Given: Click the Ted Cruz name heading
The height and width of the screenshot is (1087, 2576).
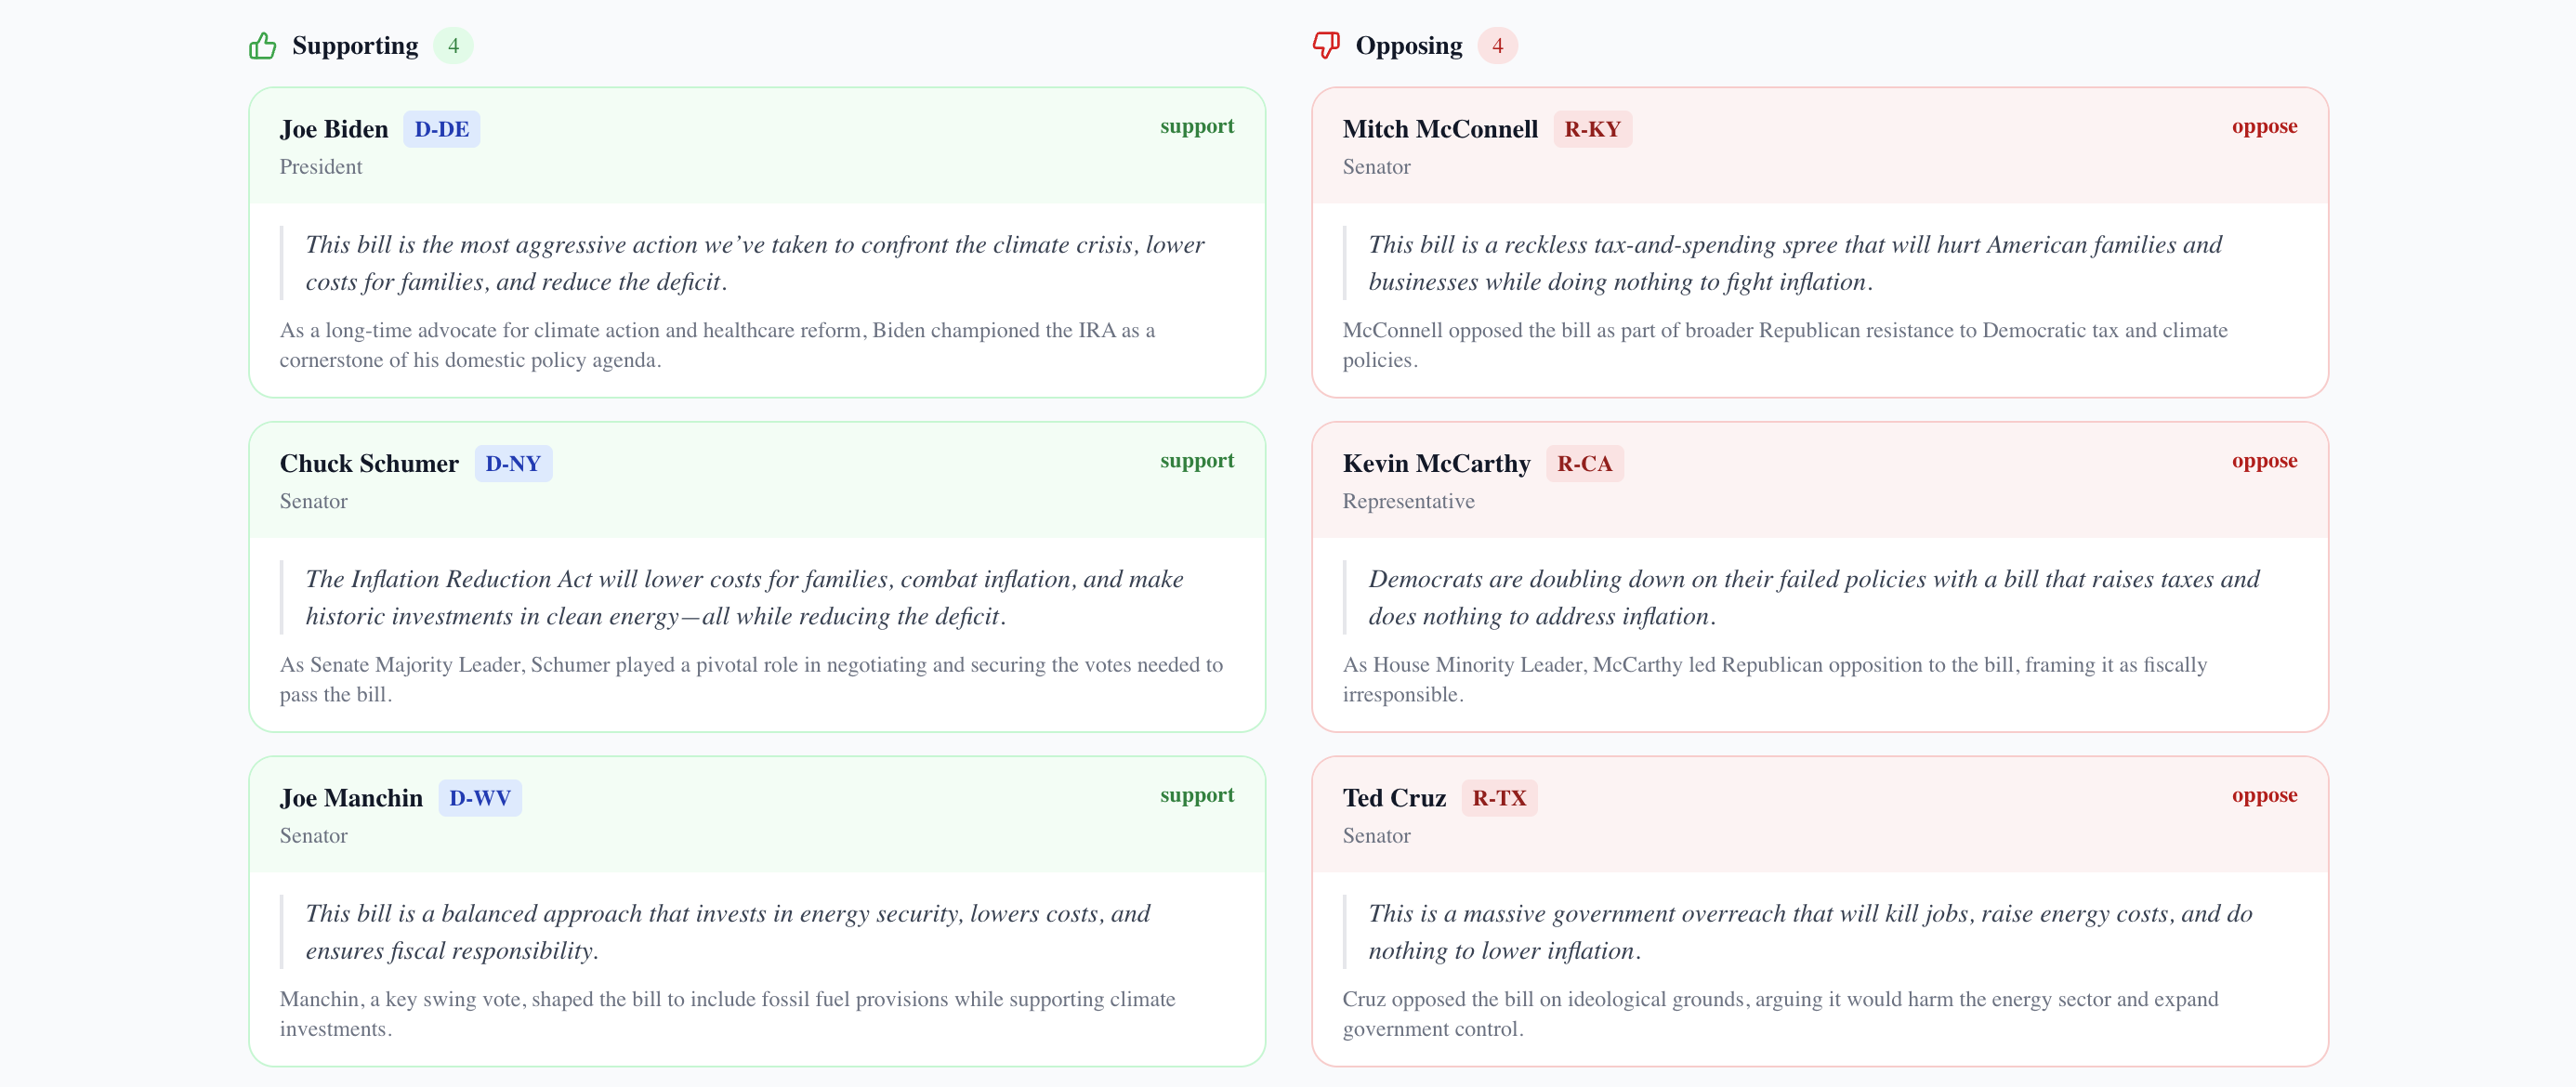Looking at the screenshot, I should [x=1394, y=798].
